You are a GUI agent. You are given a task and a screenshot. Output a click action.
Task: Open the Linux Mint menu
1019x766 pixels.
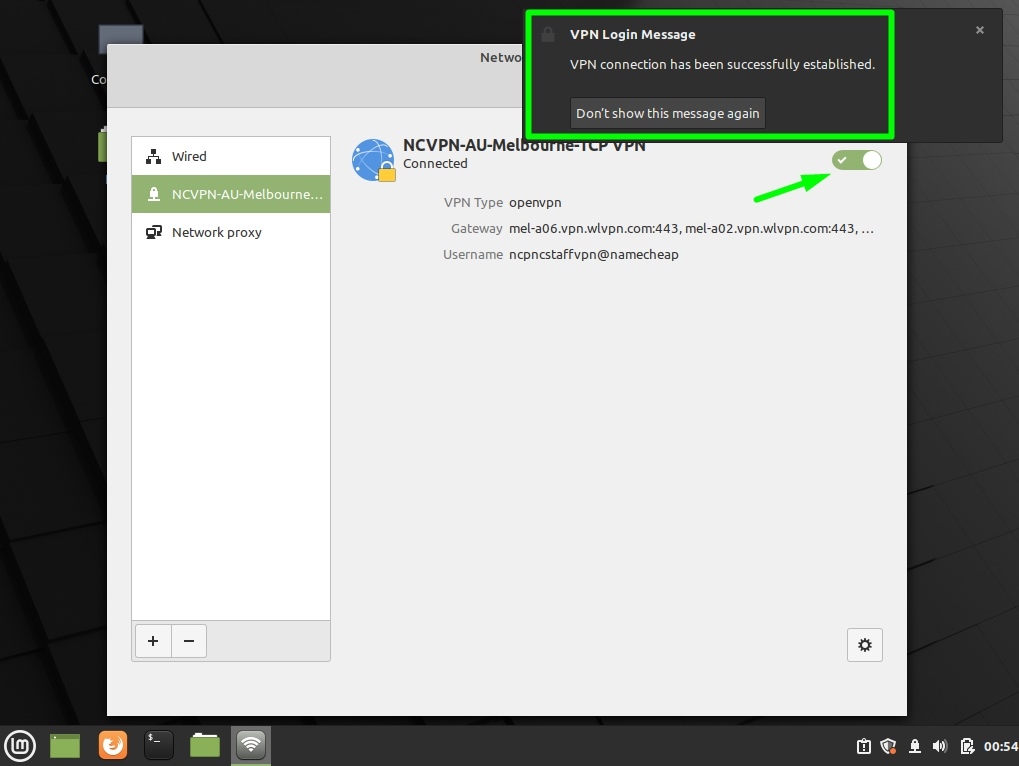20,745
